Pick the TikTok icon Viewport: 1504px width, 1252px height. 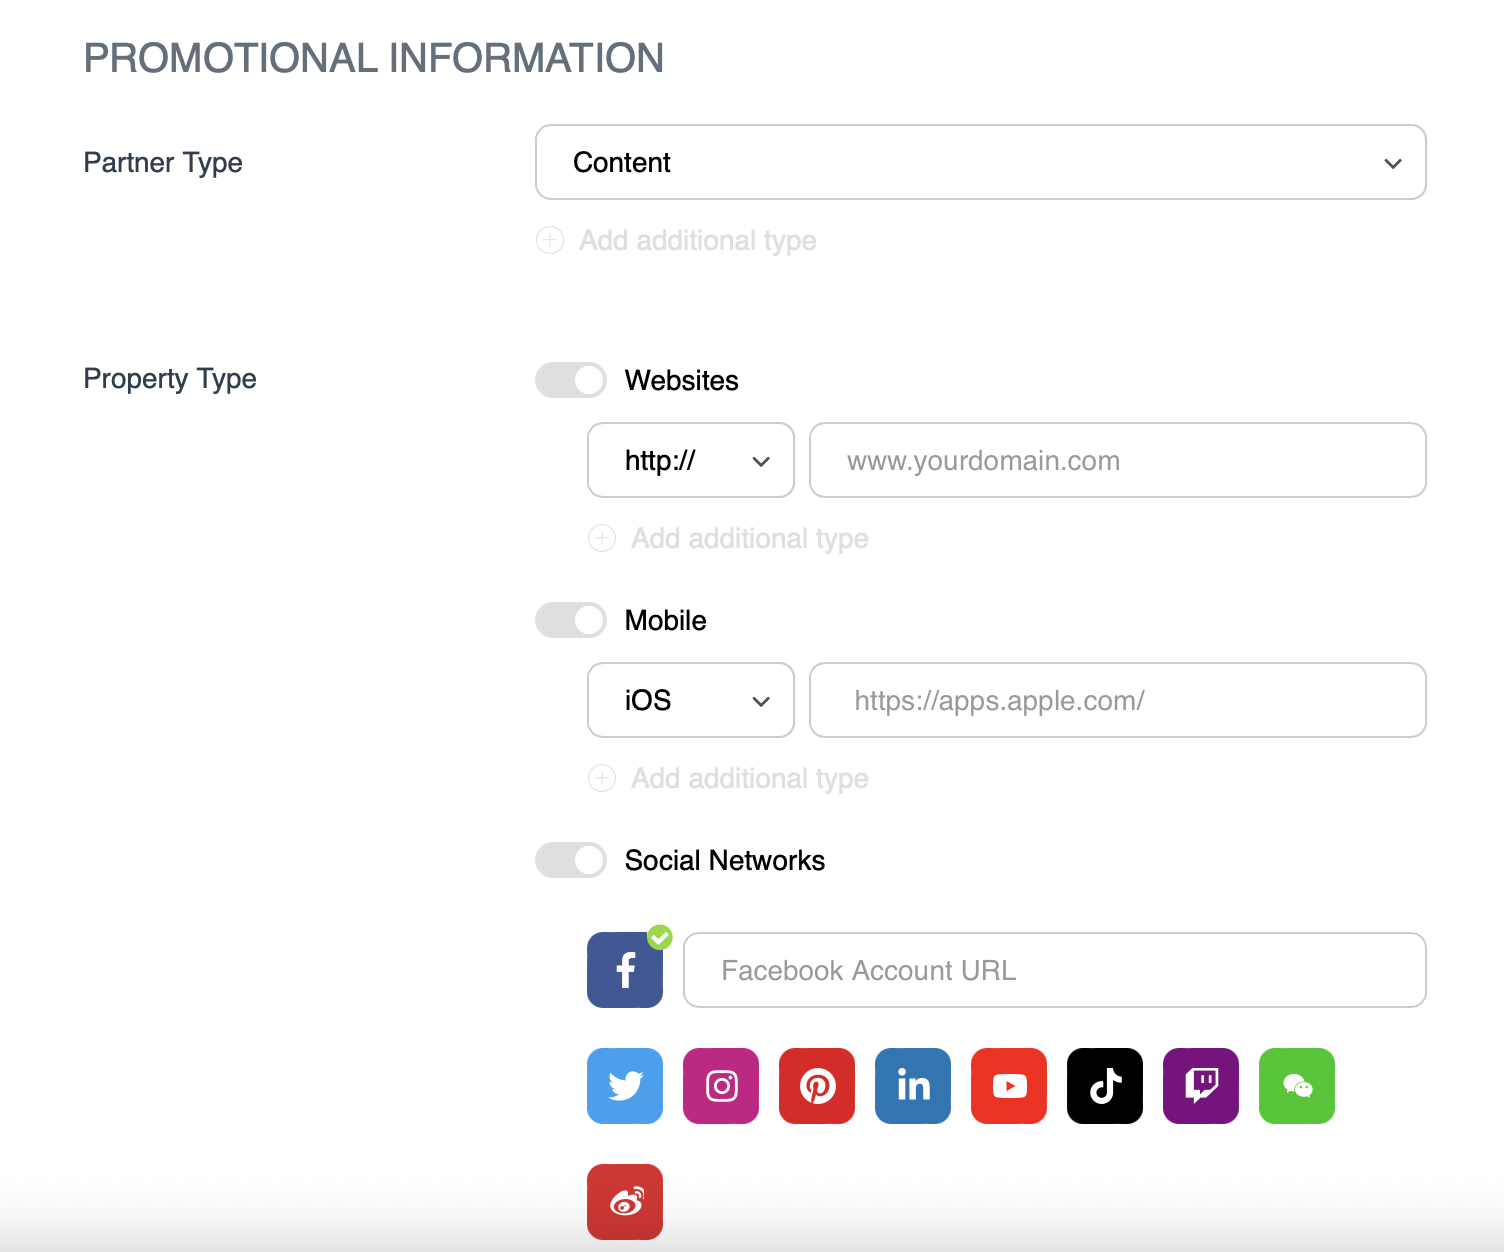coord(1105,1086)
